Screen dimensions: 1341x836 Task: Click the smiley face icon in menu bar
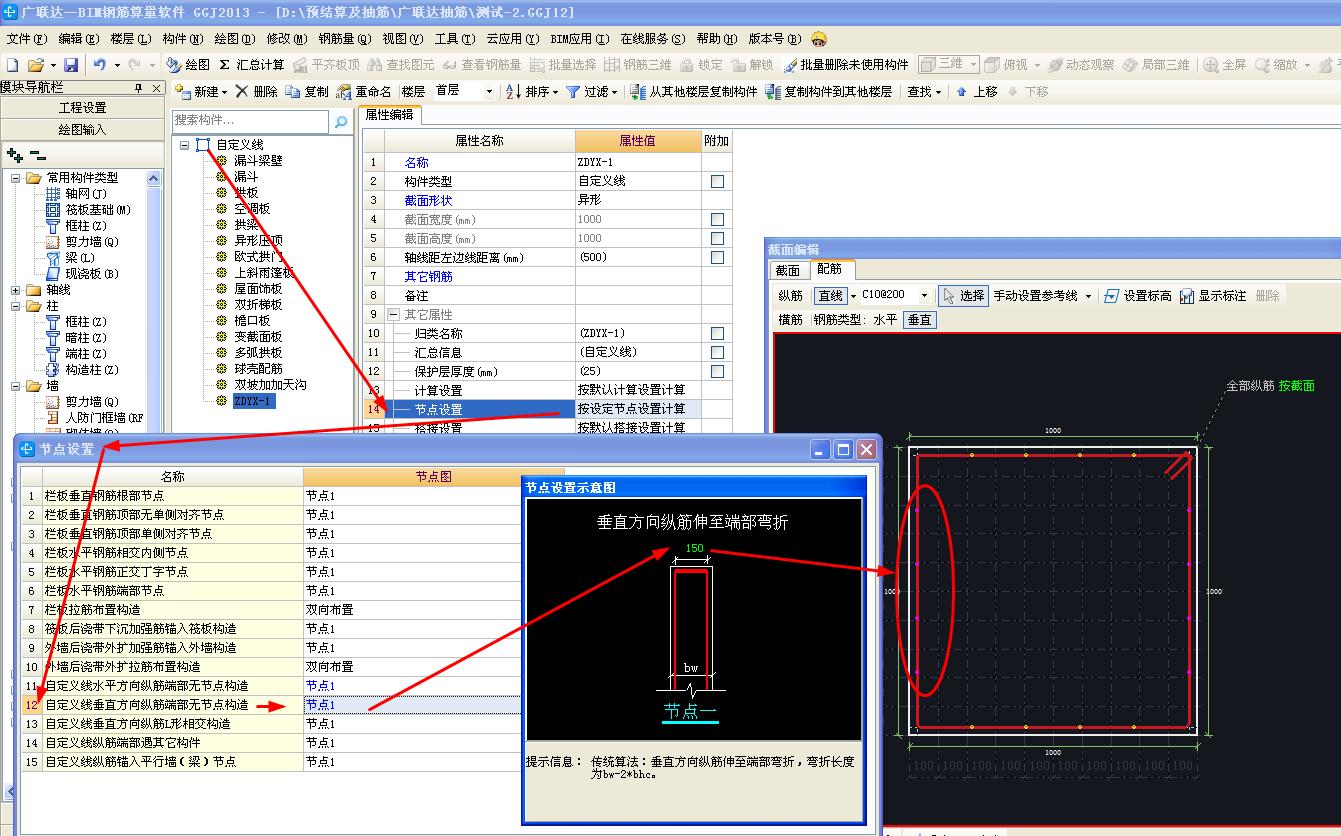tap(819, 39)
